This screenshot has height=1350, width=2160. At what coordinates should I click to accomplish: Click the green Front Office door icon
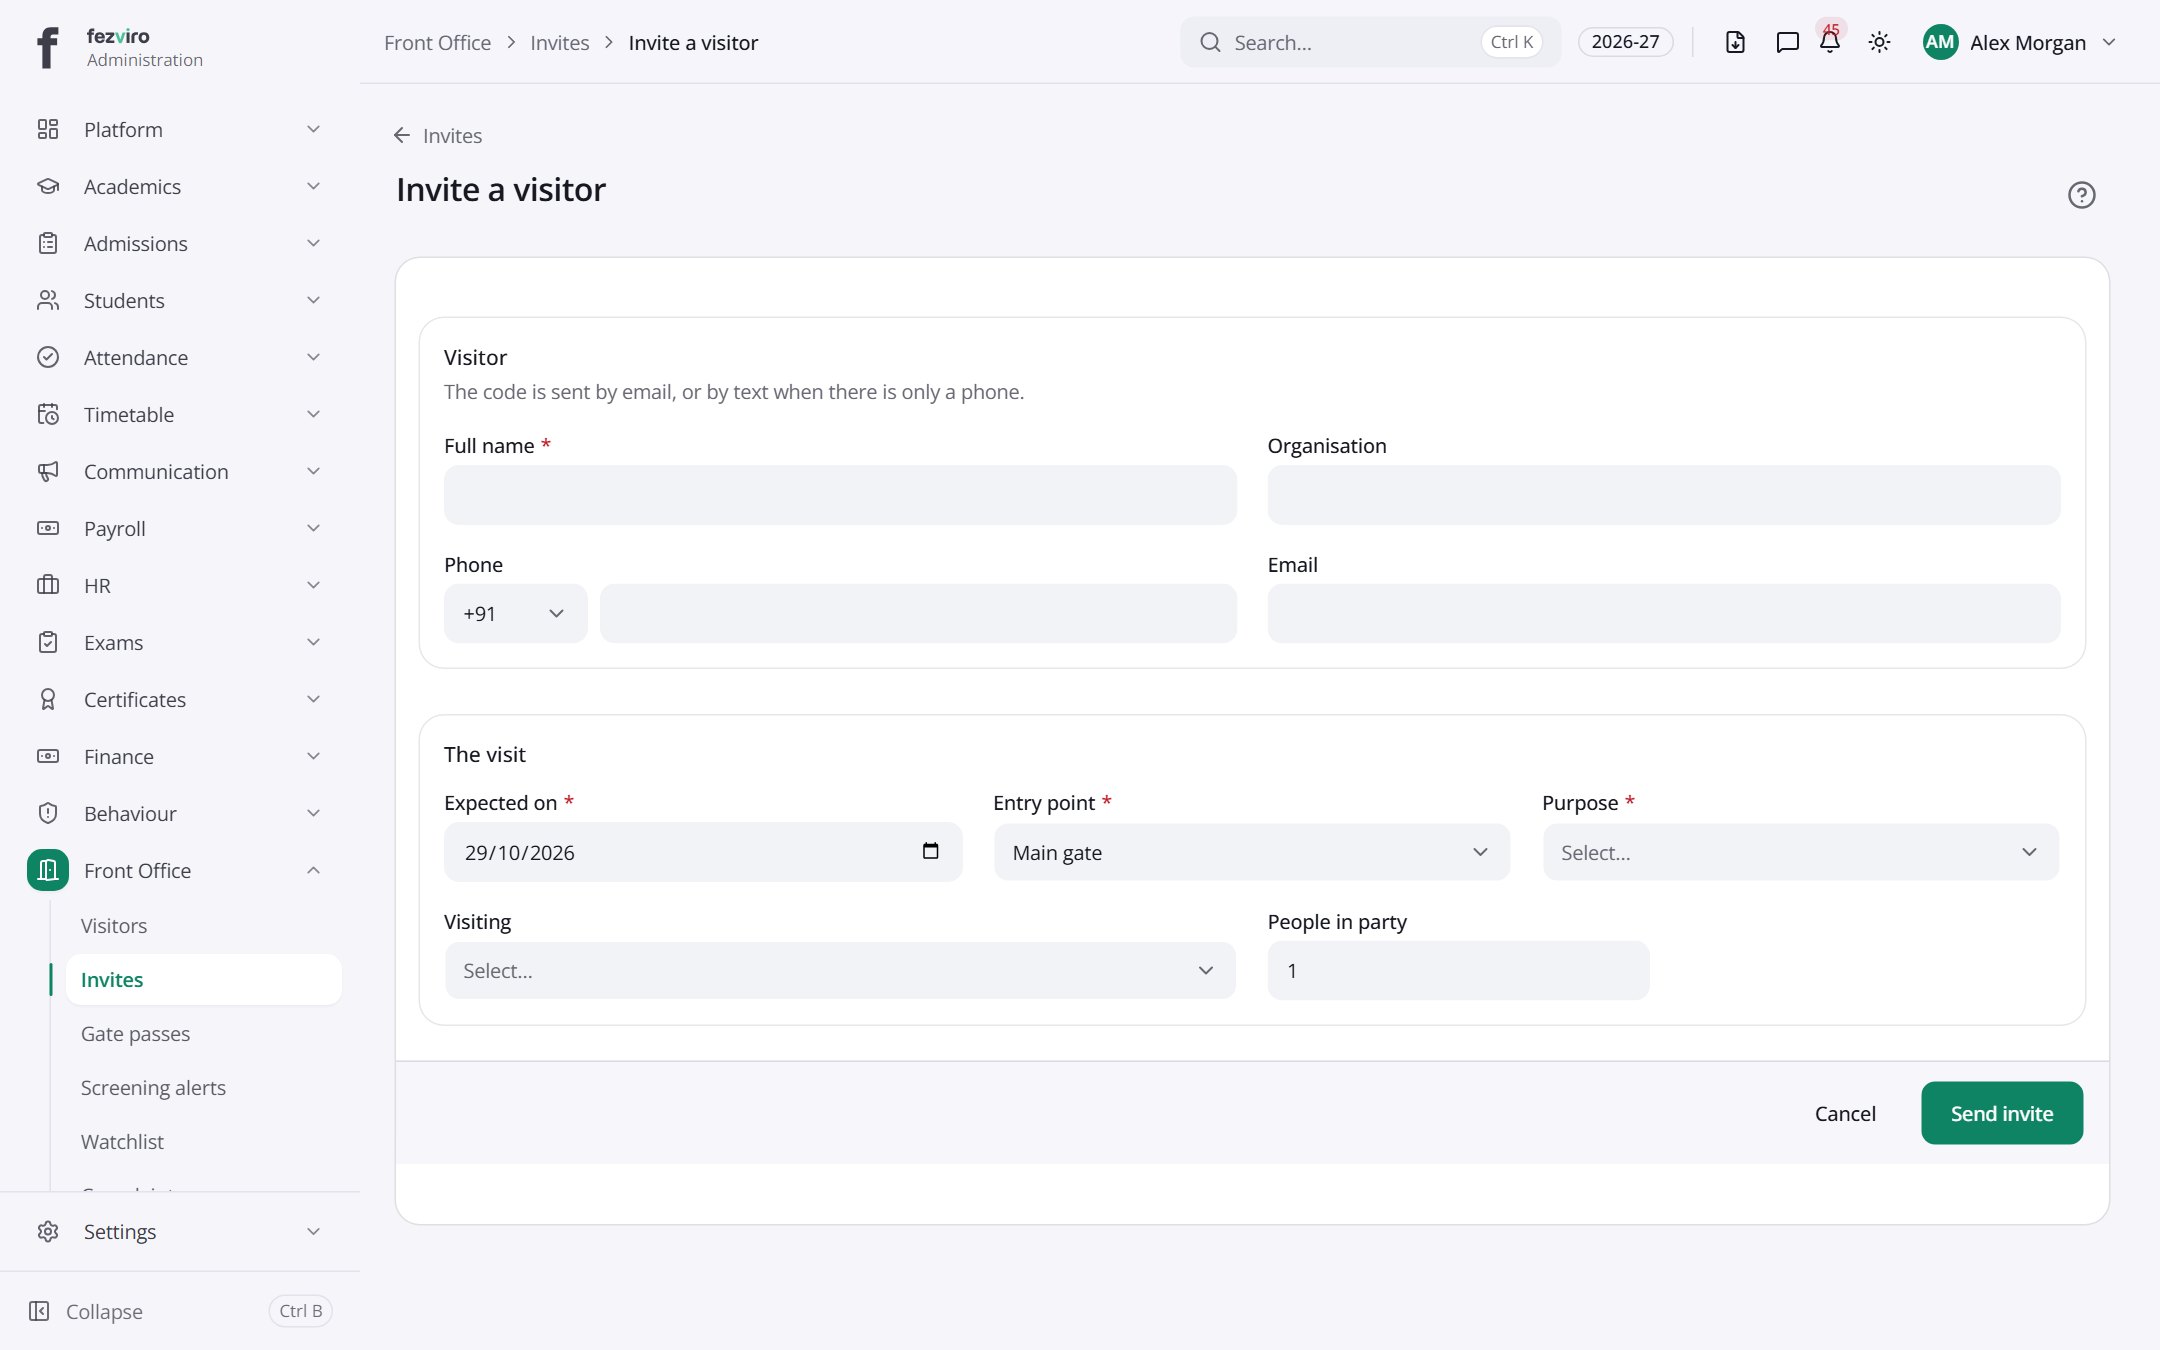(x=48, y=870)
